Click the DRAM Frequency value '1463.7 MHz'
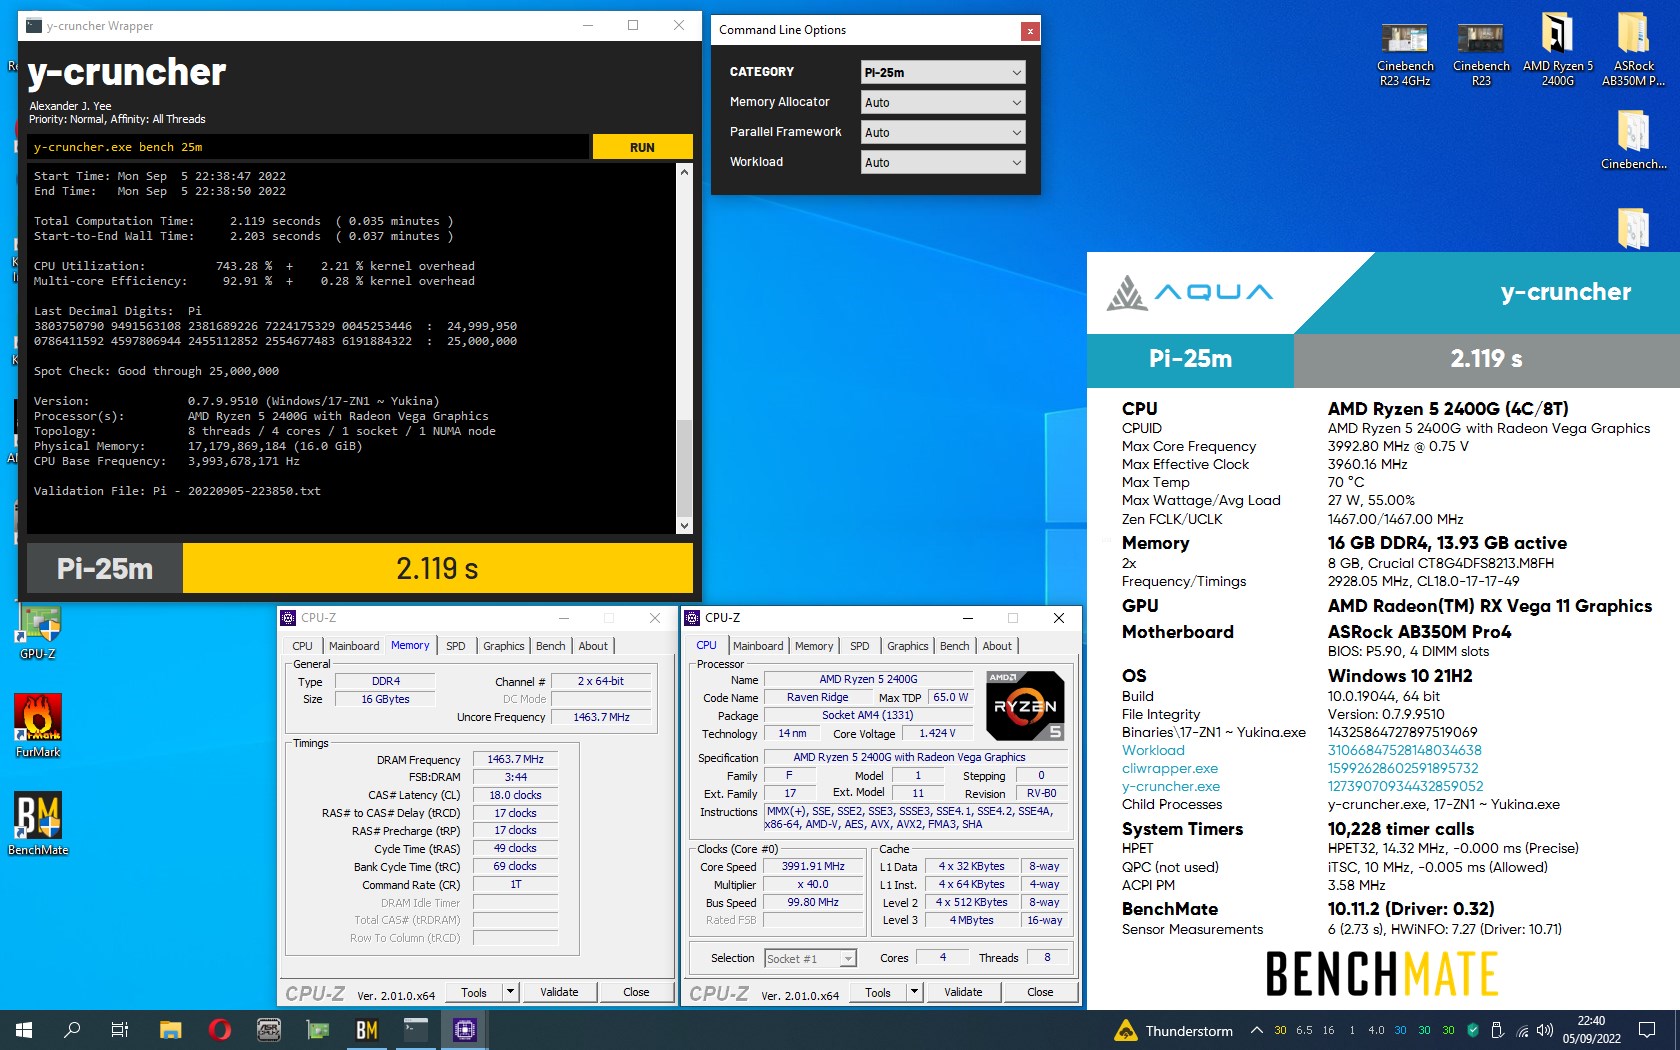Image resolution: width=1680 pixels, height=1050 pixels. 515,759
